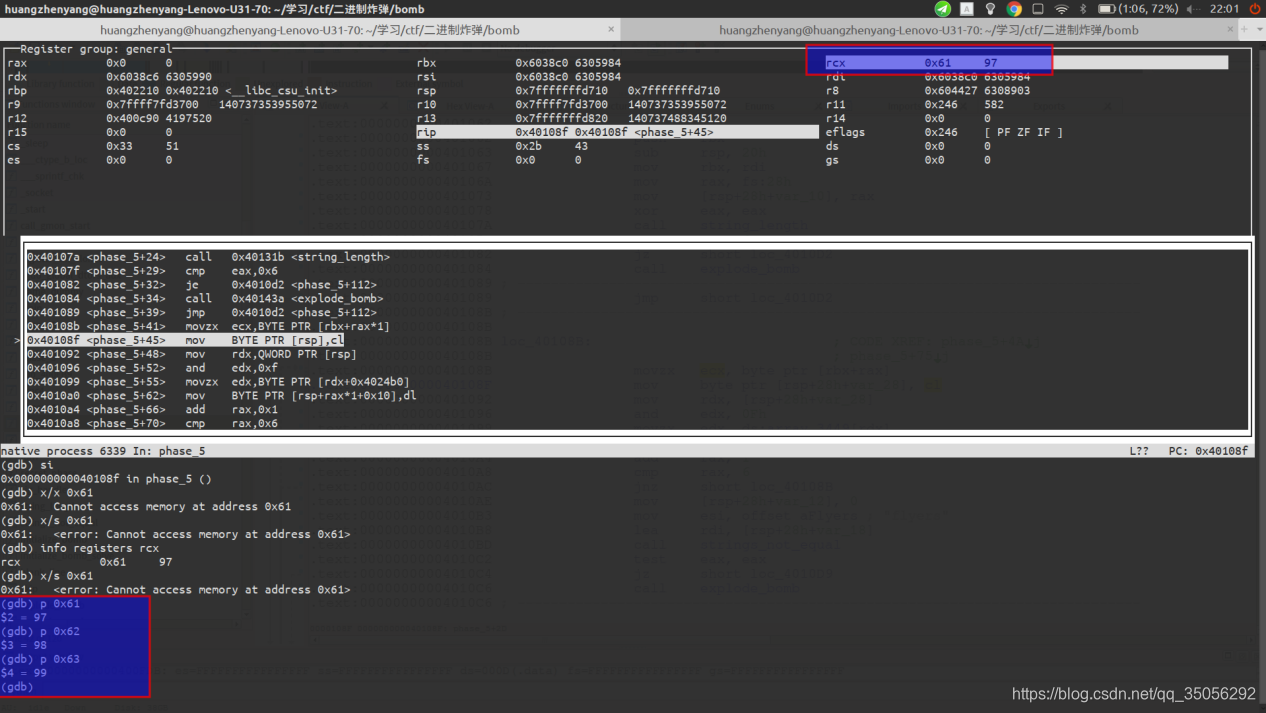
Task: Click the rsp register name
Action: click(426, 91)
